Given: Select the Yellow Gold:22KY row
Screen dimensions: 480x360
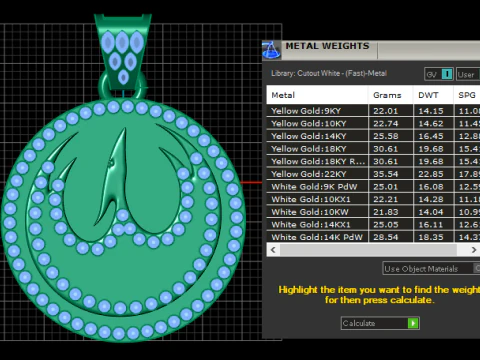Looking at the screenshot, I should click(373, 174).
